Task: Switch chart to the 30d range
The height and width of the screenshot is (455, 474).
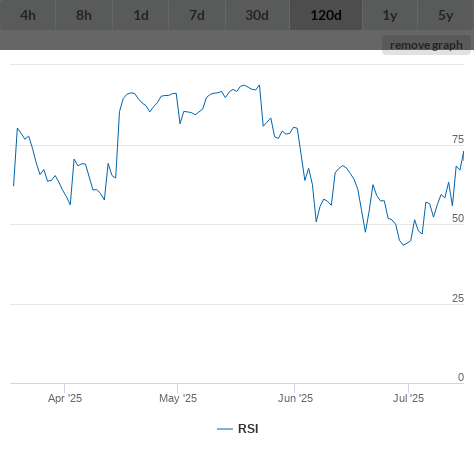Action: click(257, 15)
